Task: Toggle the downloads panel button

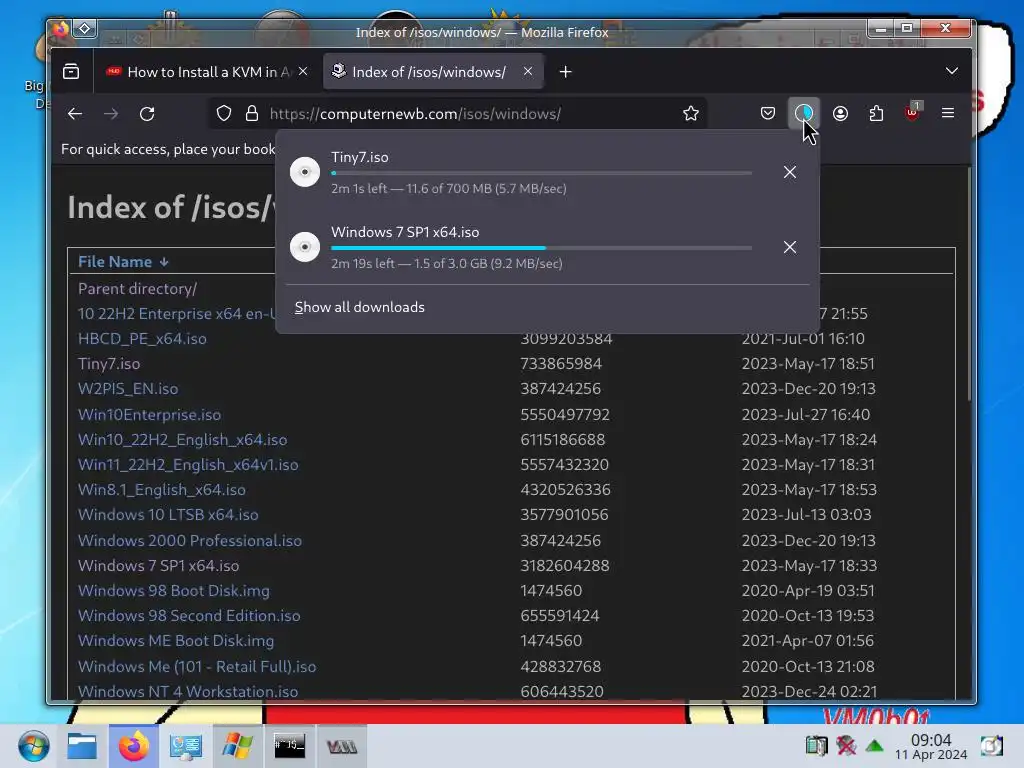Action: coord(804,114)
